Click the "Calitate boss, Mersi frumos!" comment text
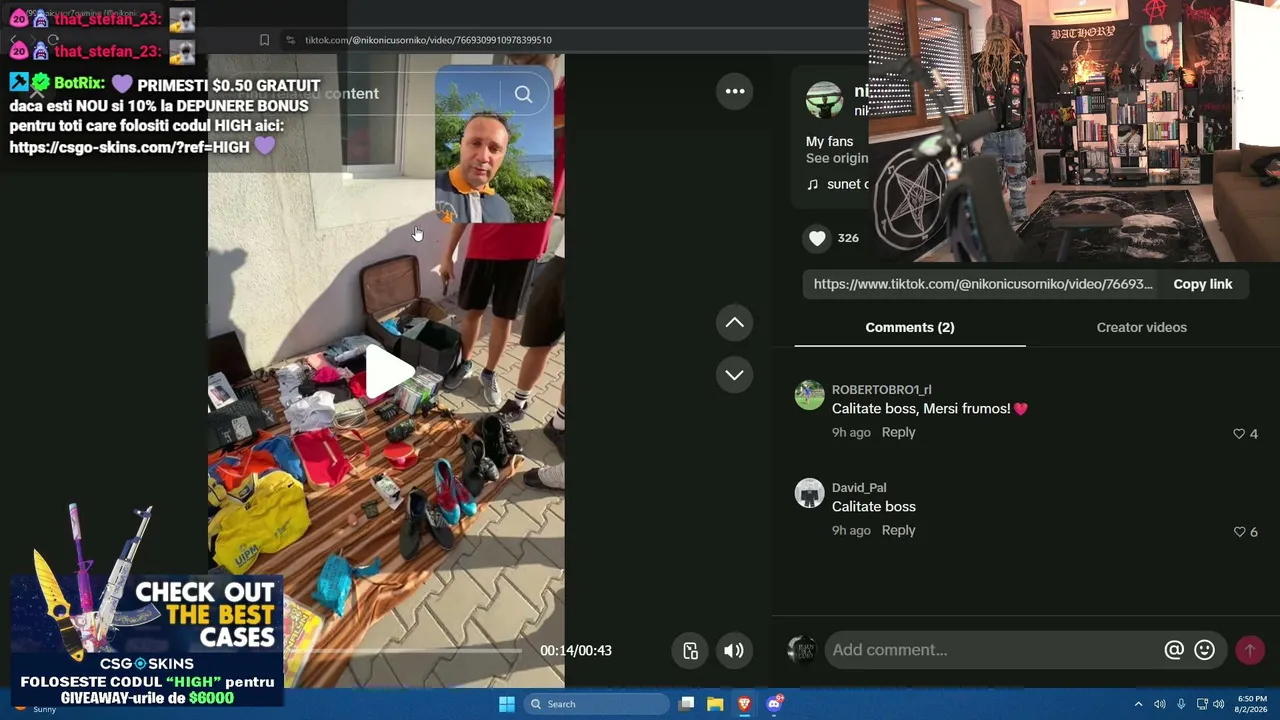The width and height of the screenshot is (1280, 720). click(x=930, y=408)
